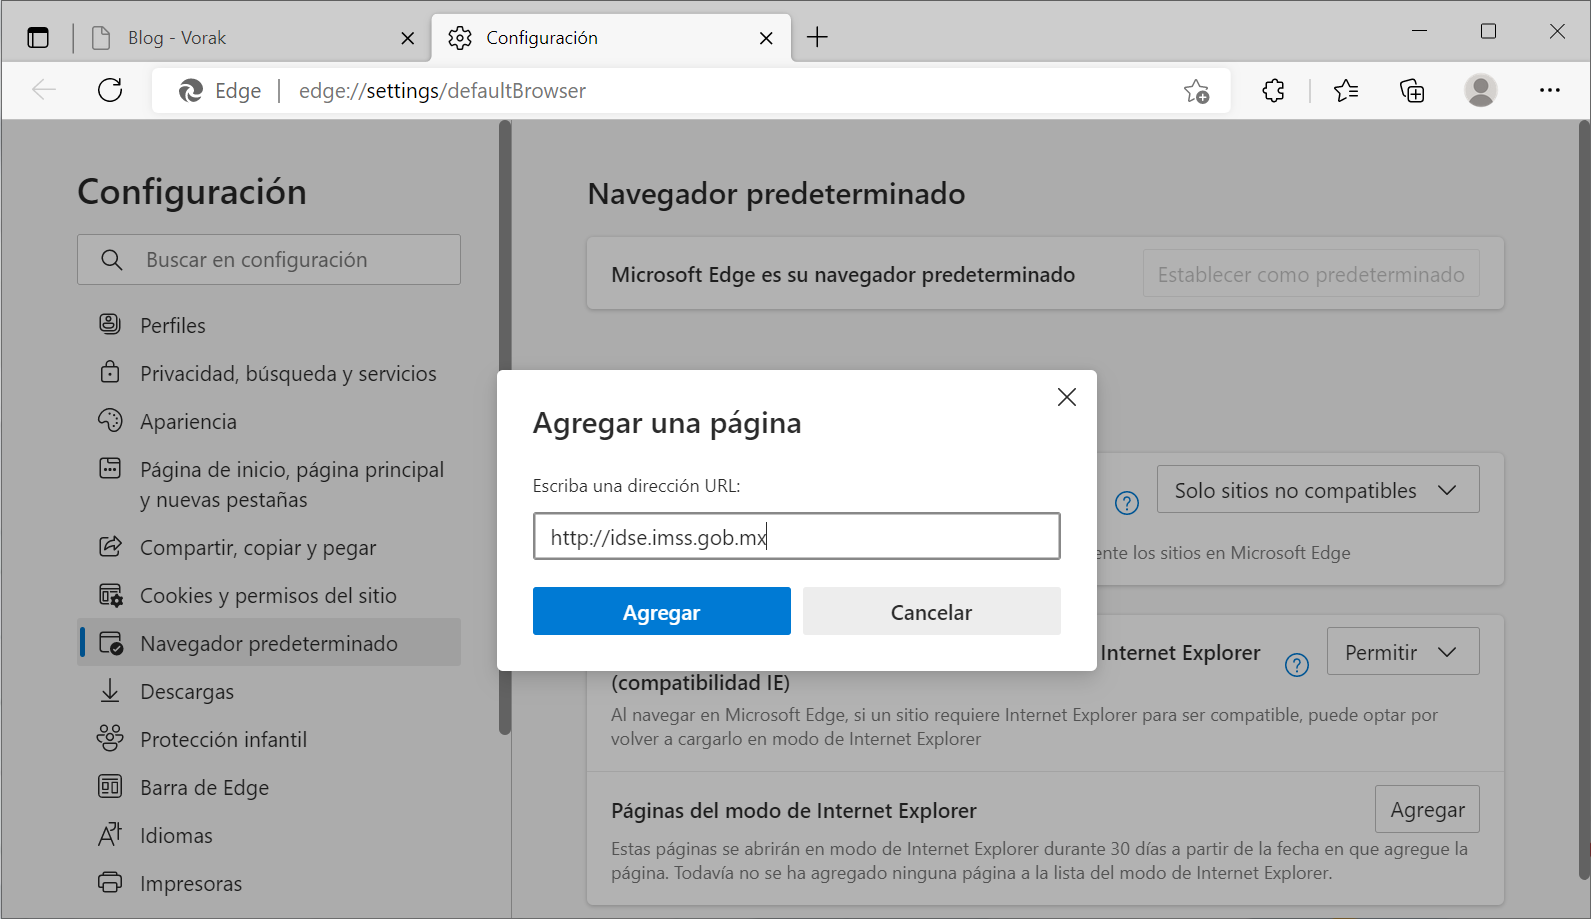Click Establecer como predeterminado button
Image resolution: width=1591 pixels, height=919 pixels.
pyautogui.click(x=1311, y=274)
